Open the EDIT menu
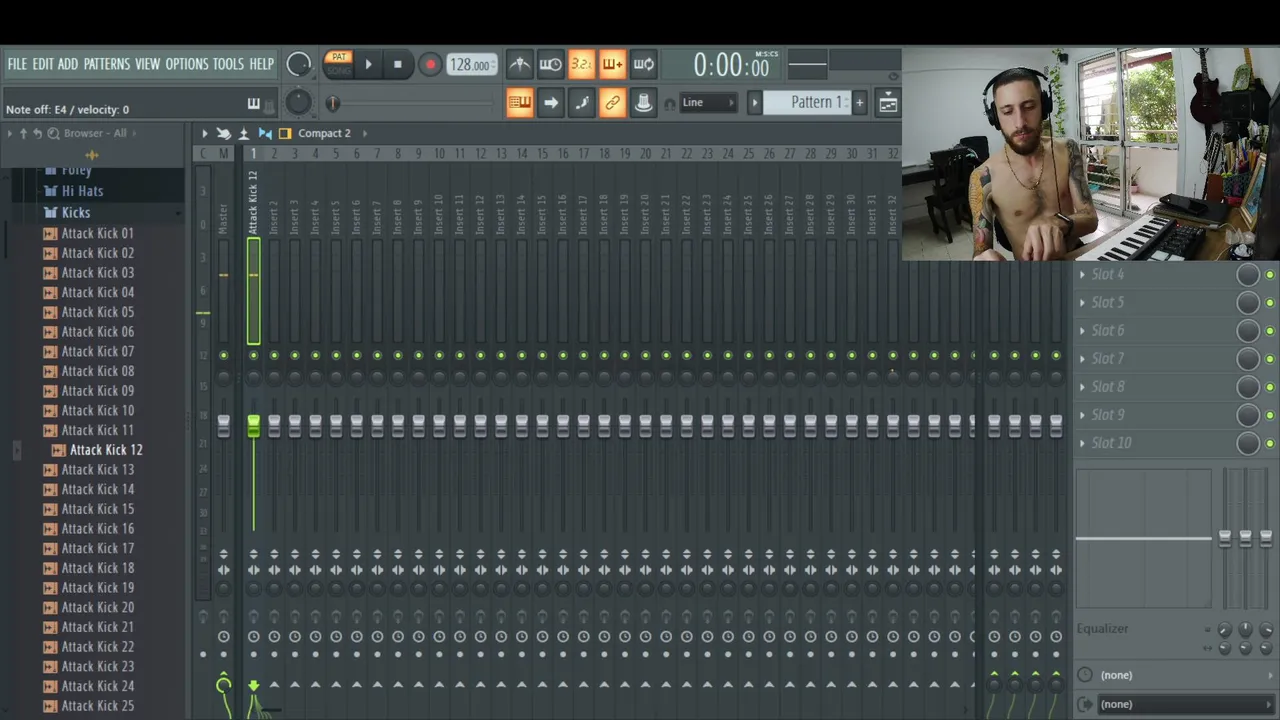The image size is (1280, 720). (43, 64)
